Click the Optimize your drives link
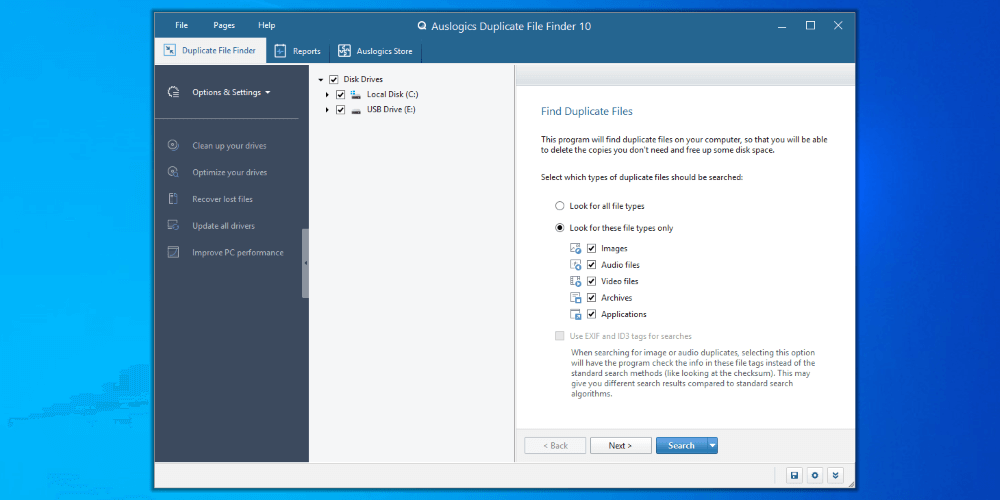 coord(230,172)
